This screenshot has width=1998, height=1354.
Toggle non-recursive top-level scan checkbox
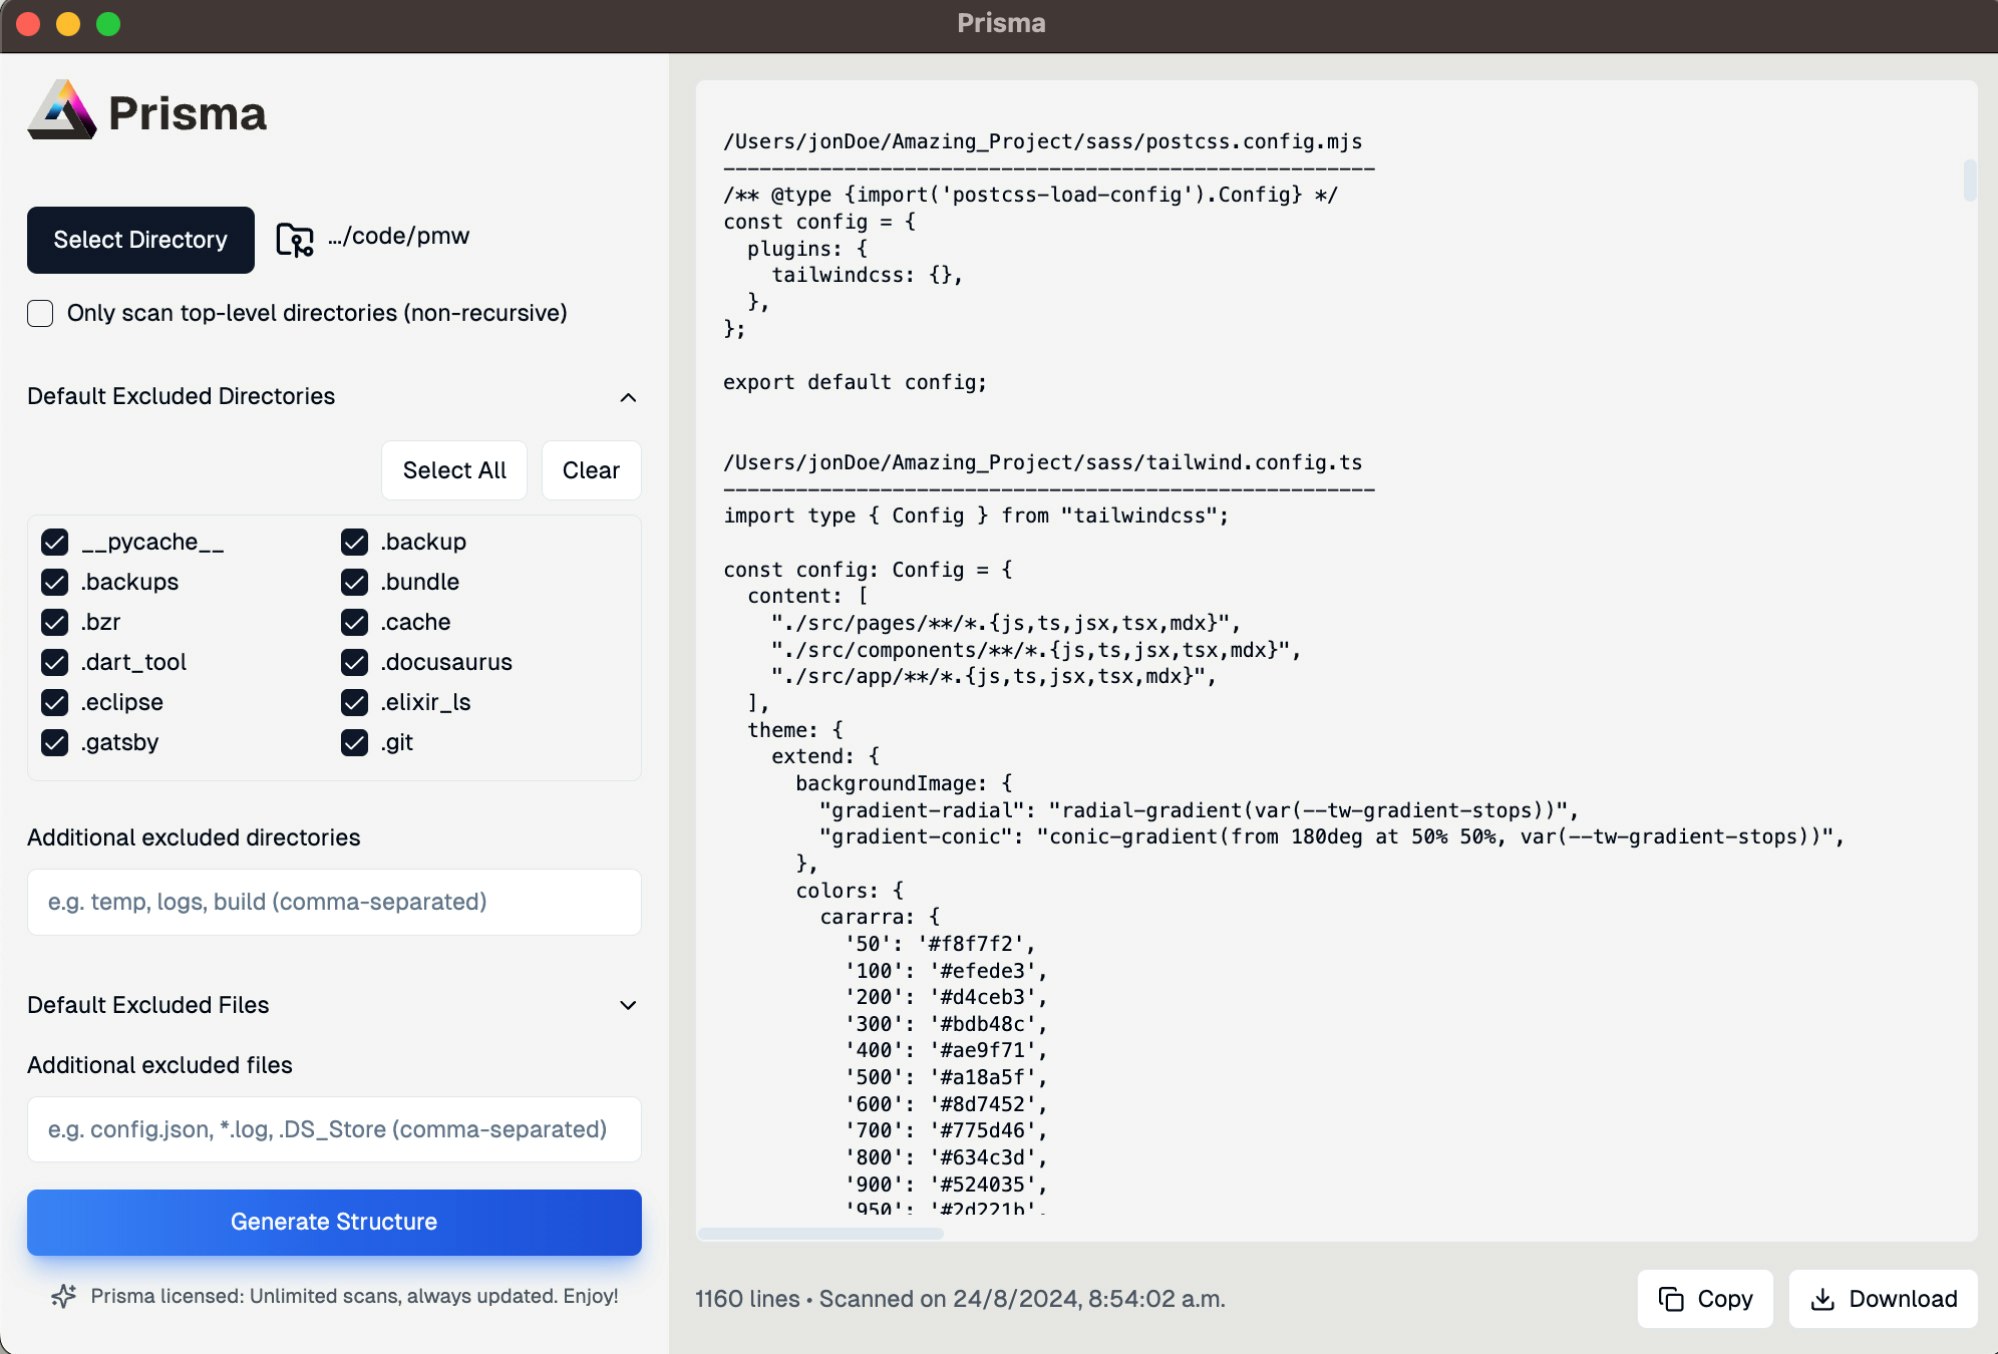40,313
